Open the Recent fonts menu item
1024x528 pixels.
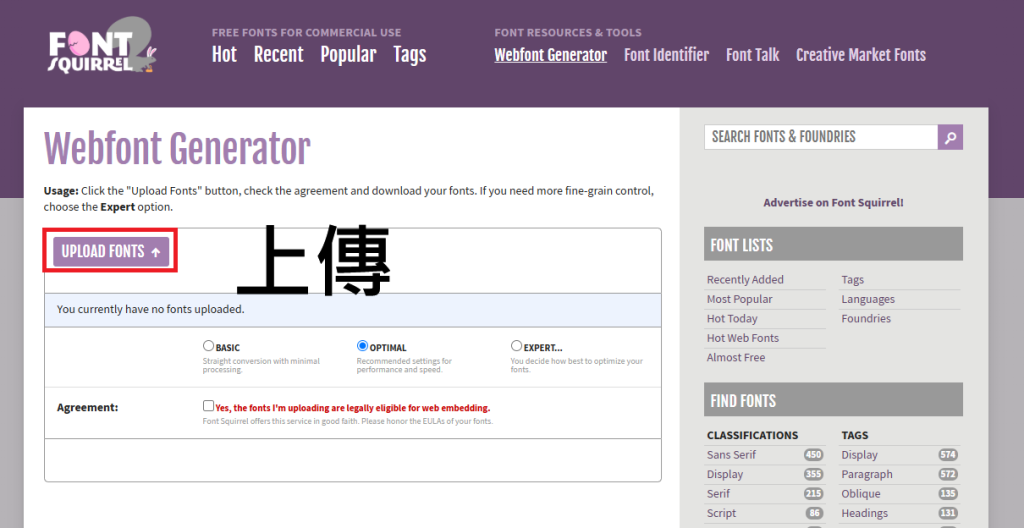[278, 55]
